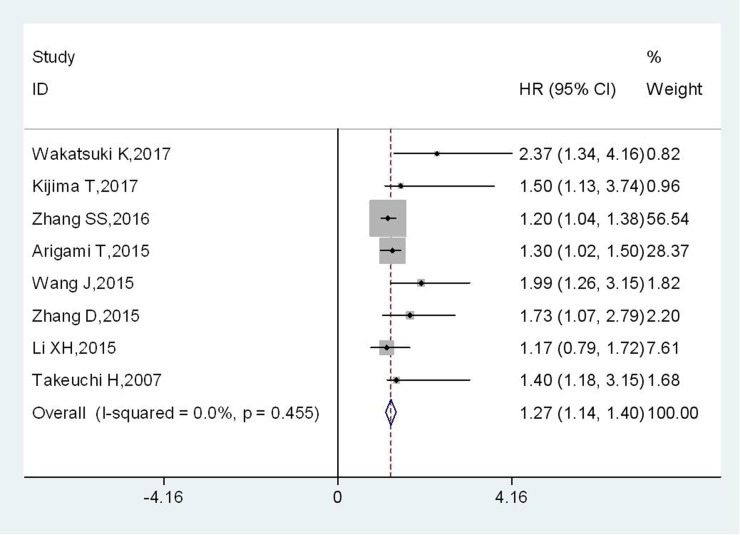The image size is (740, 535).
Task: Click the blue overall effect diamond
Action: coord(390,412)
